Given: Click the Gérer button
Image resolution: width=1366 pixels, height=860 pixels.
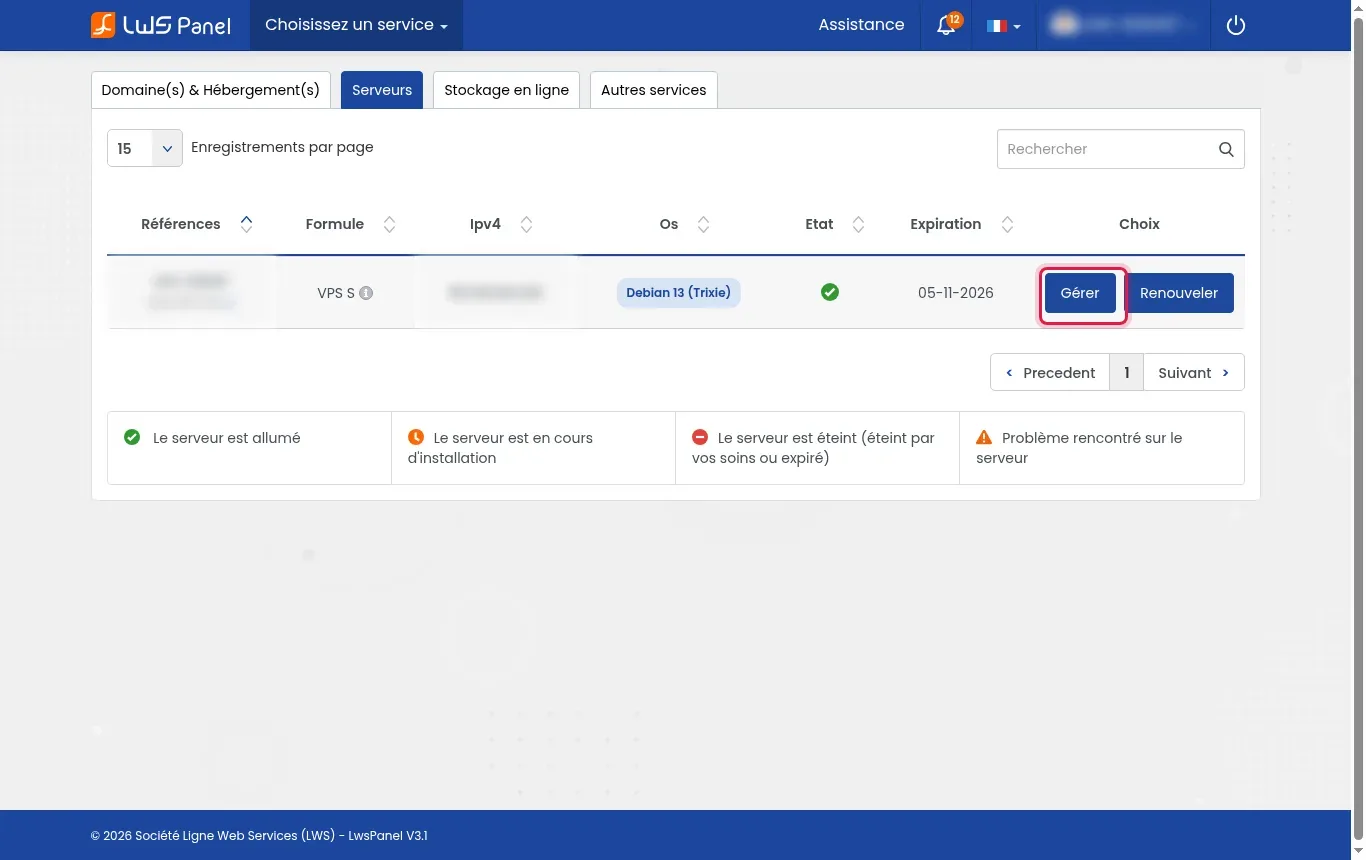Looking at the screenshot, I should [x=1080, y=293].
